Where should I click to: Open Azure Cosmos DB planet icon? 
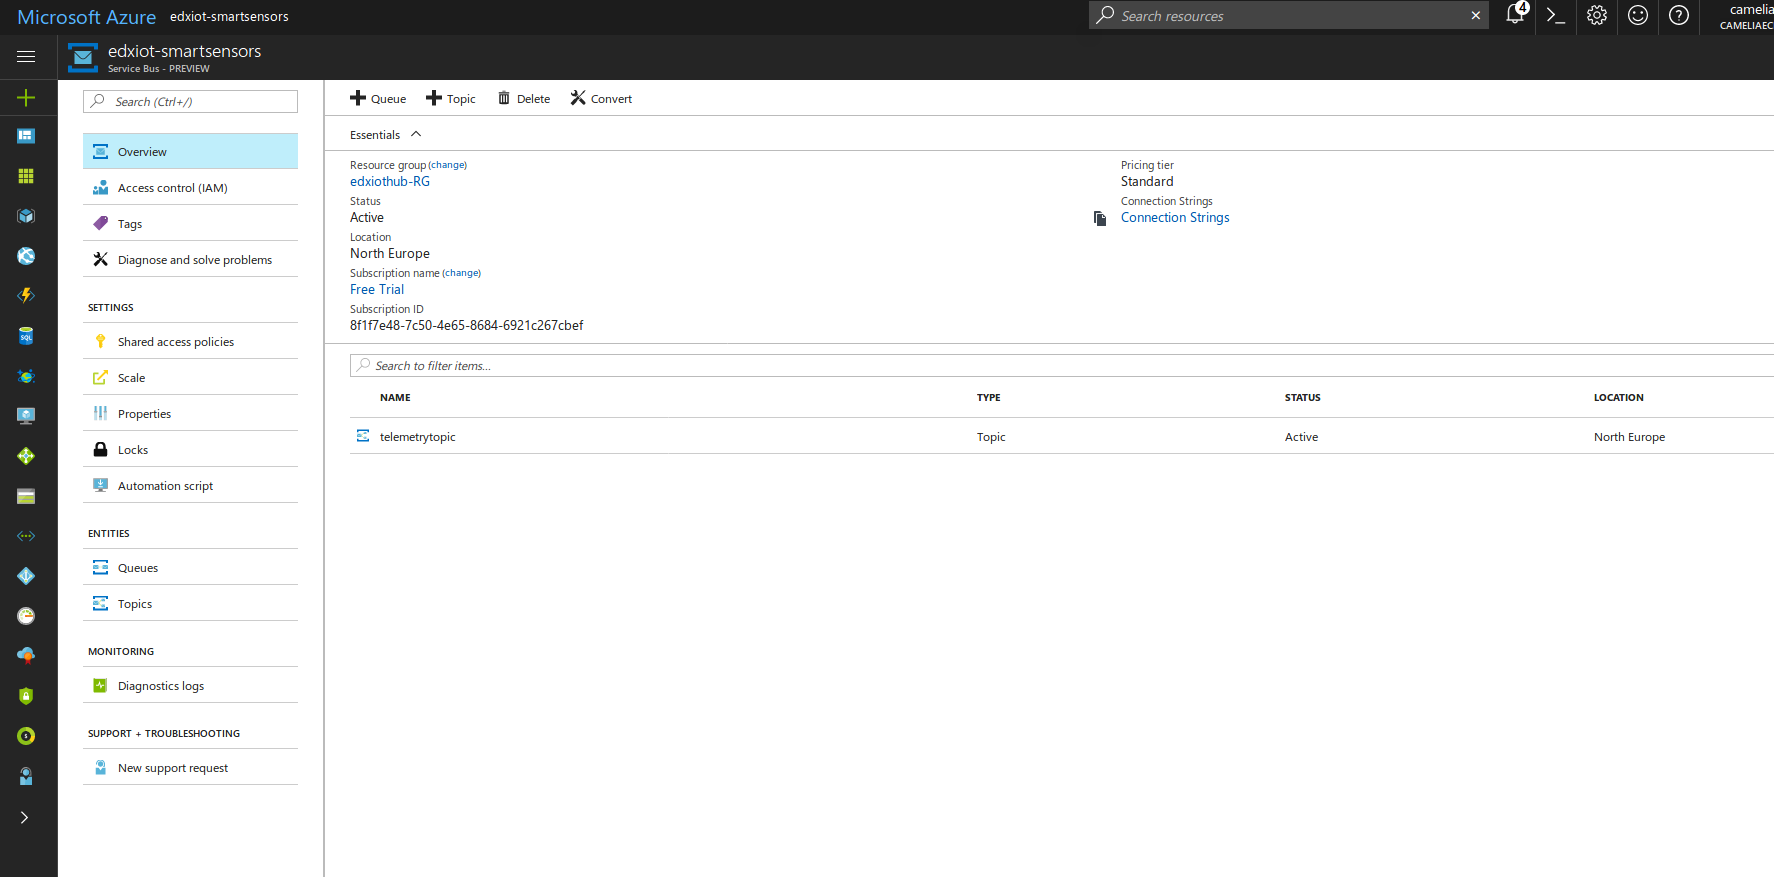(26, 376)
